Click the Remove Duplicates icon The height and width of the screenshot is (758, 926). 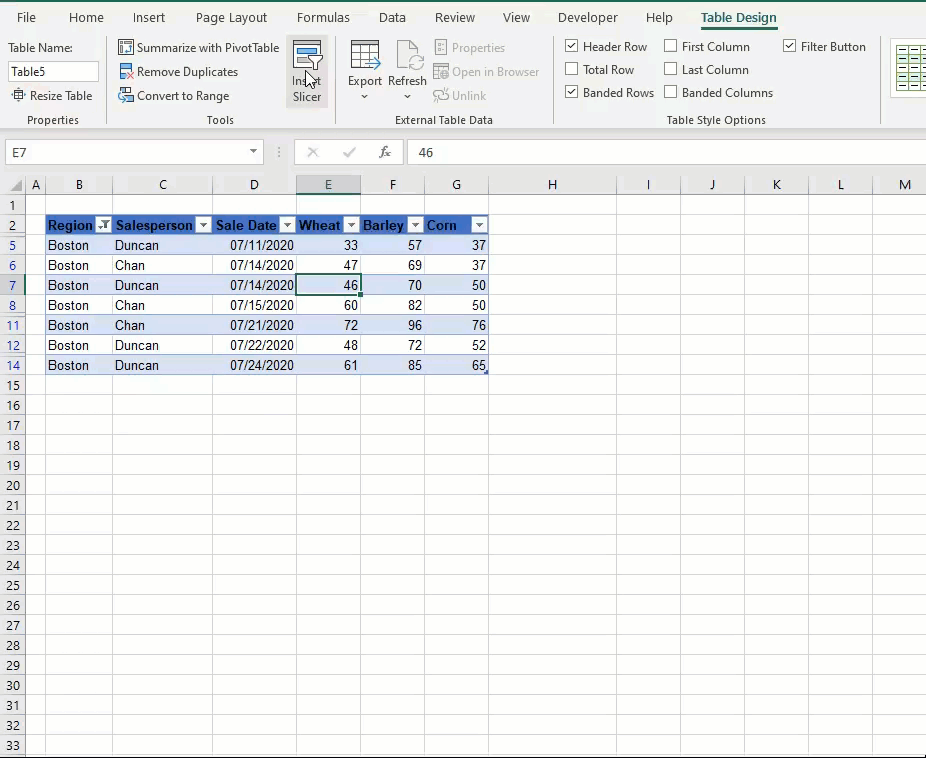[x=126, y=72]
